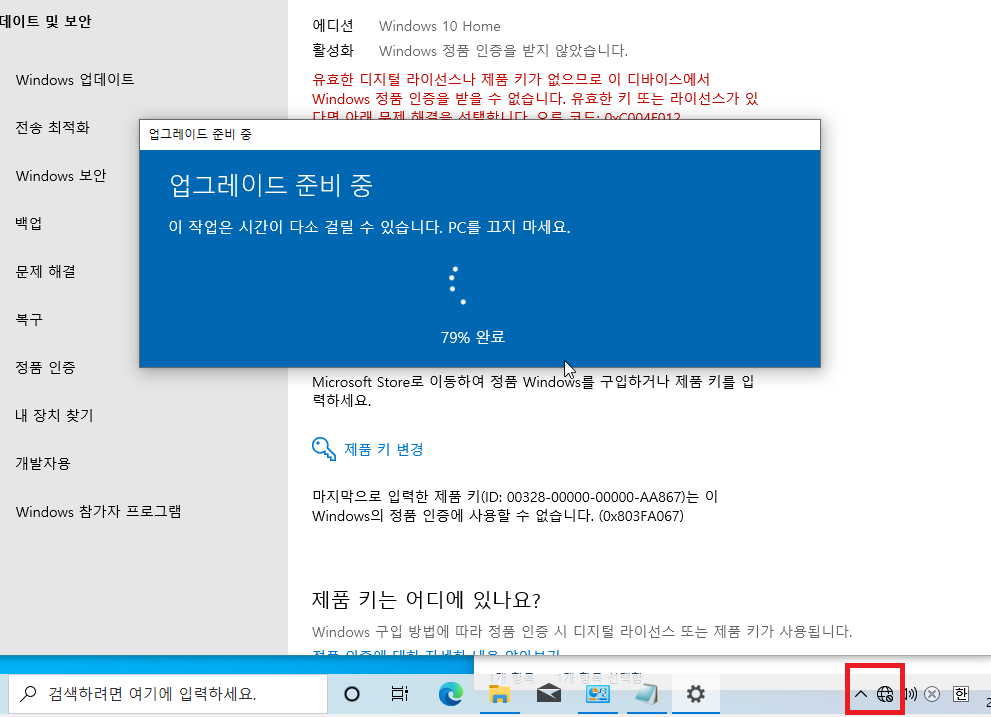Image resolution: width=991 pixels, height=717 pixels.
Task: Open Control Panel taskbar icon
Action: pyautogui.click(x=597, y=694)
